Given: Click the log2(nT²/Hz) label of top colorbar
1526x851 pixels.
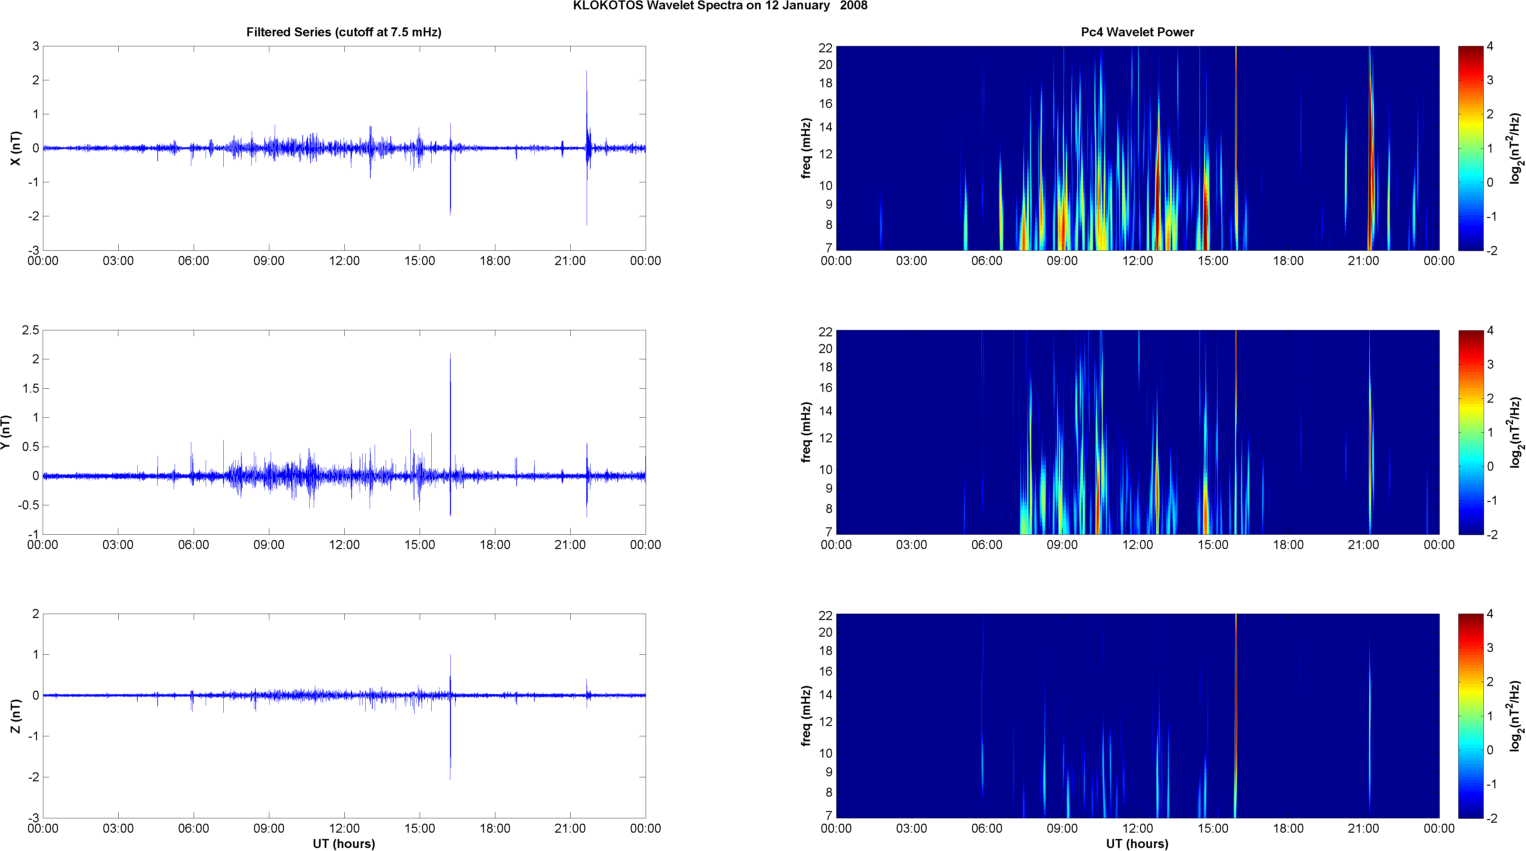Looking at the screenshot, I should tap(1516, 148).
